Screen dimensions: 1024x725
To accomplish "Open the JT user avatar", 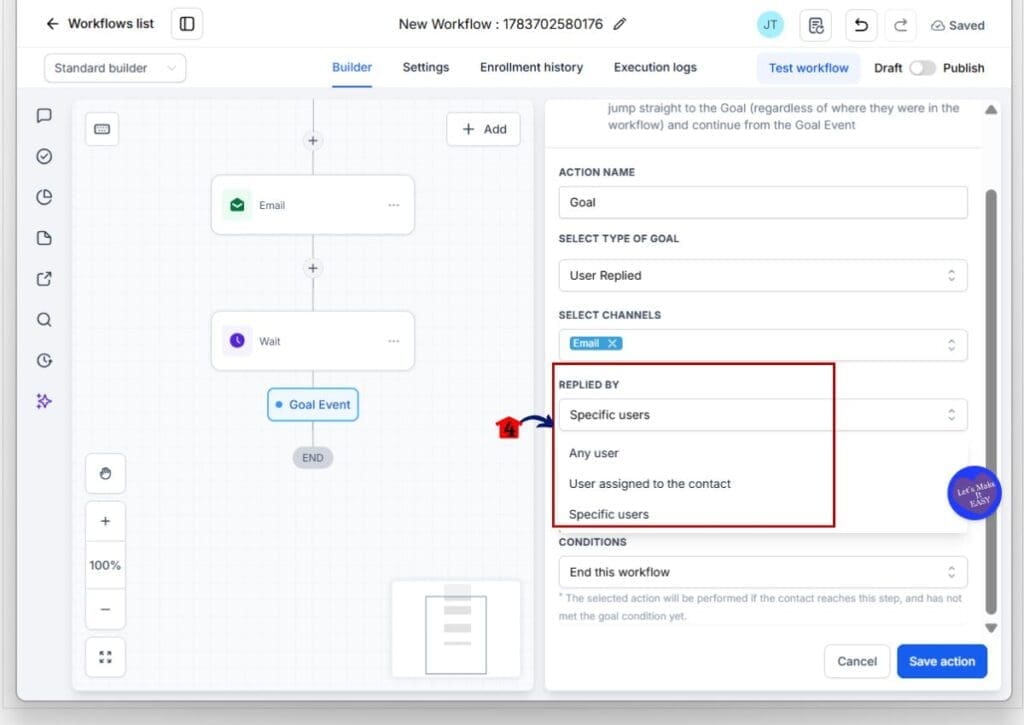I will pos(770,25).
